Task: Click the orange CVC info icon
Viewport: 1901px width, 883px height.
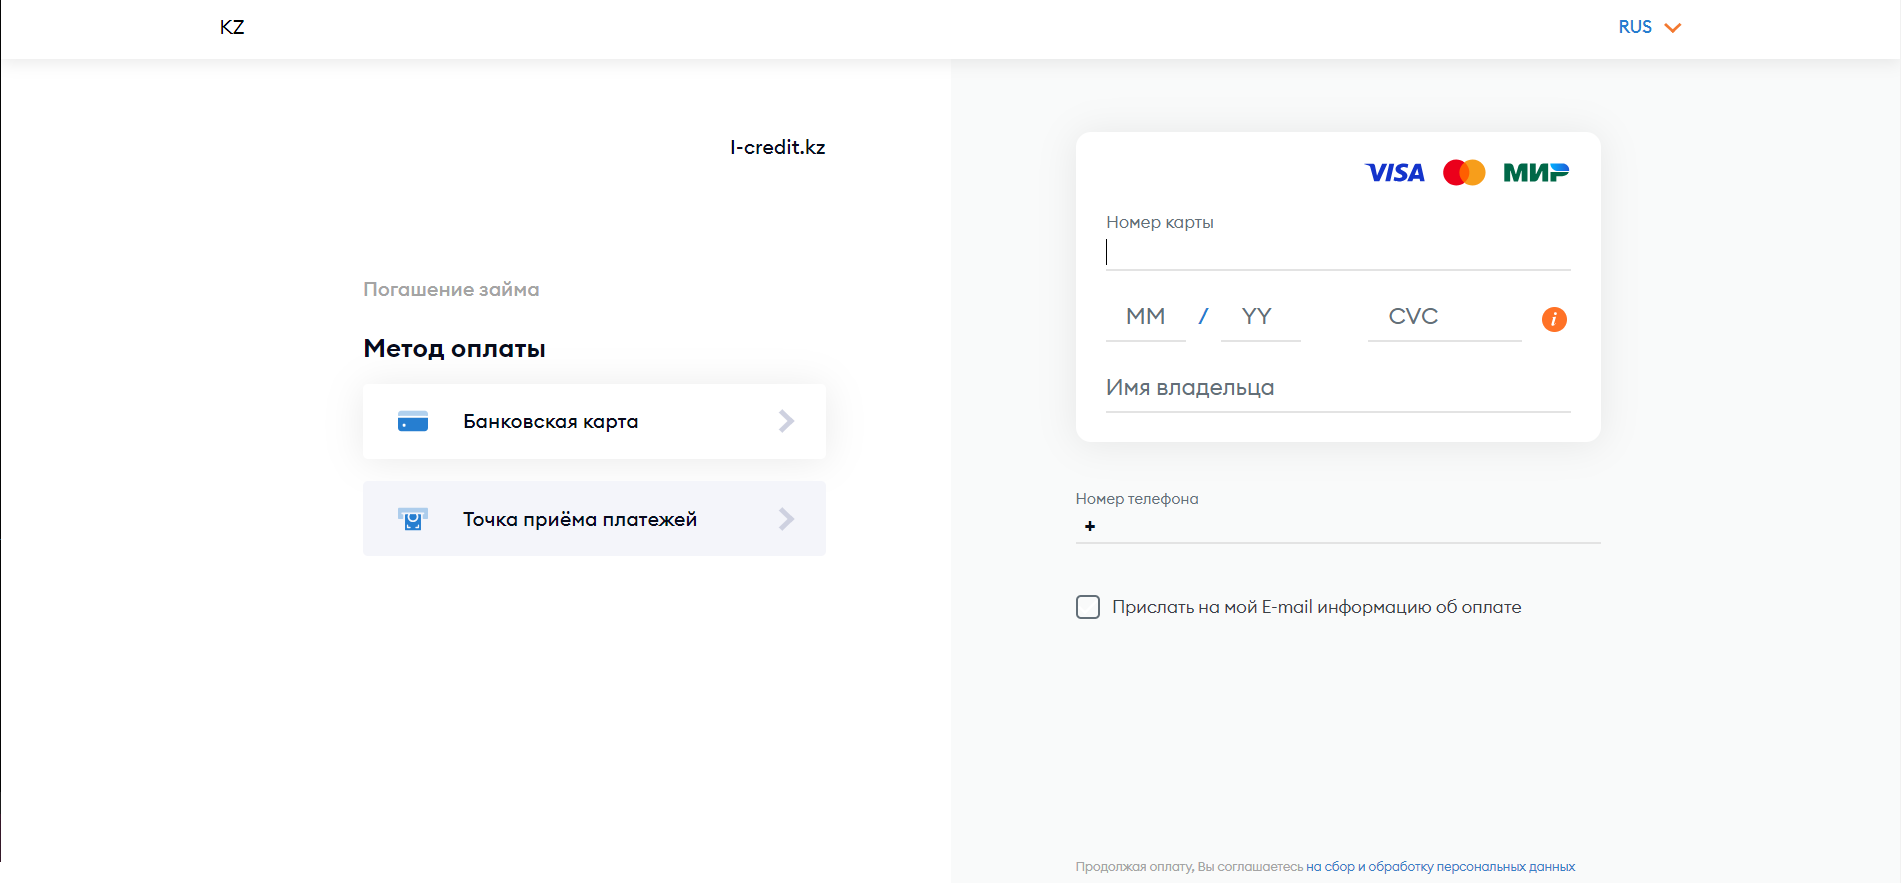Action: pyautogui.click(x=1554, y=319)
